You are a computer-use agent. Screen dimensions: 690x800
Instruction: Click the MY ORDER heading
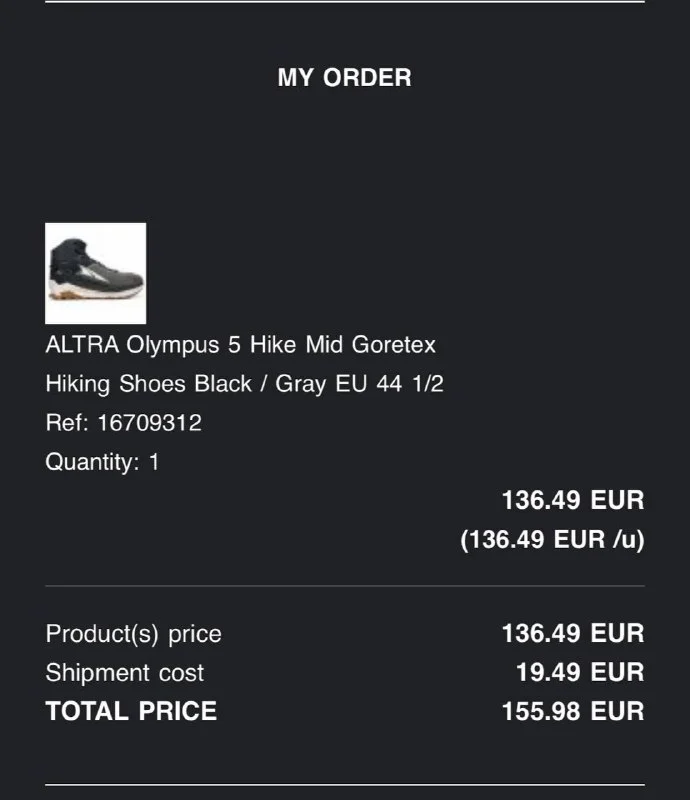(x=344, y=78)
